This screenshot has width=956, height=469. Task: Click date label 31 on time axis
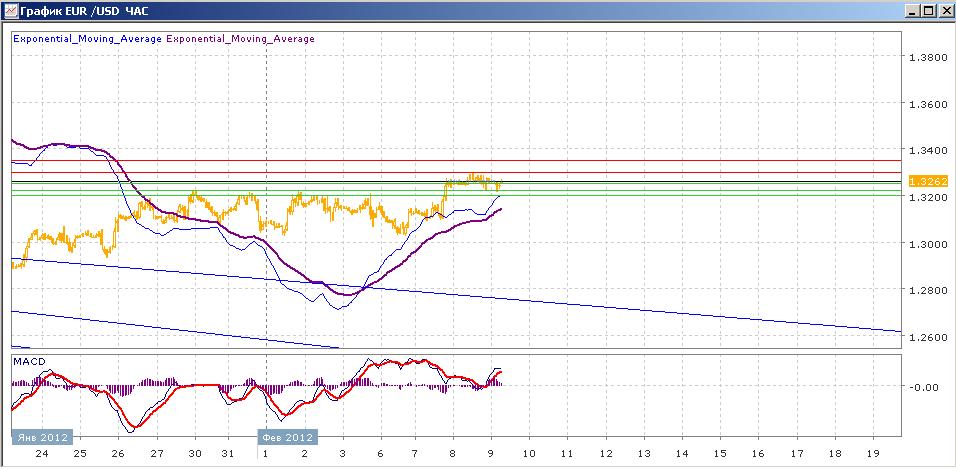(x=227, y=454)
